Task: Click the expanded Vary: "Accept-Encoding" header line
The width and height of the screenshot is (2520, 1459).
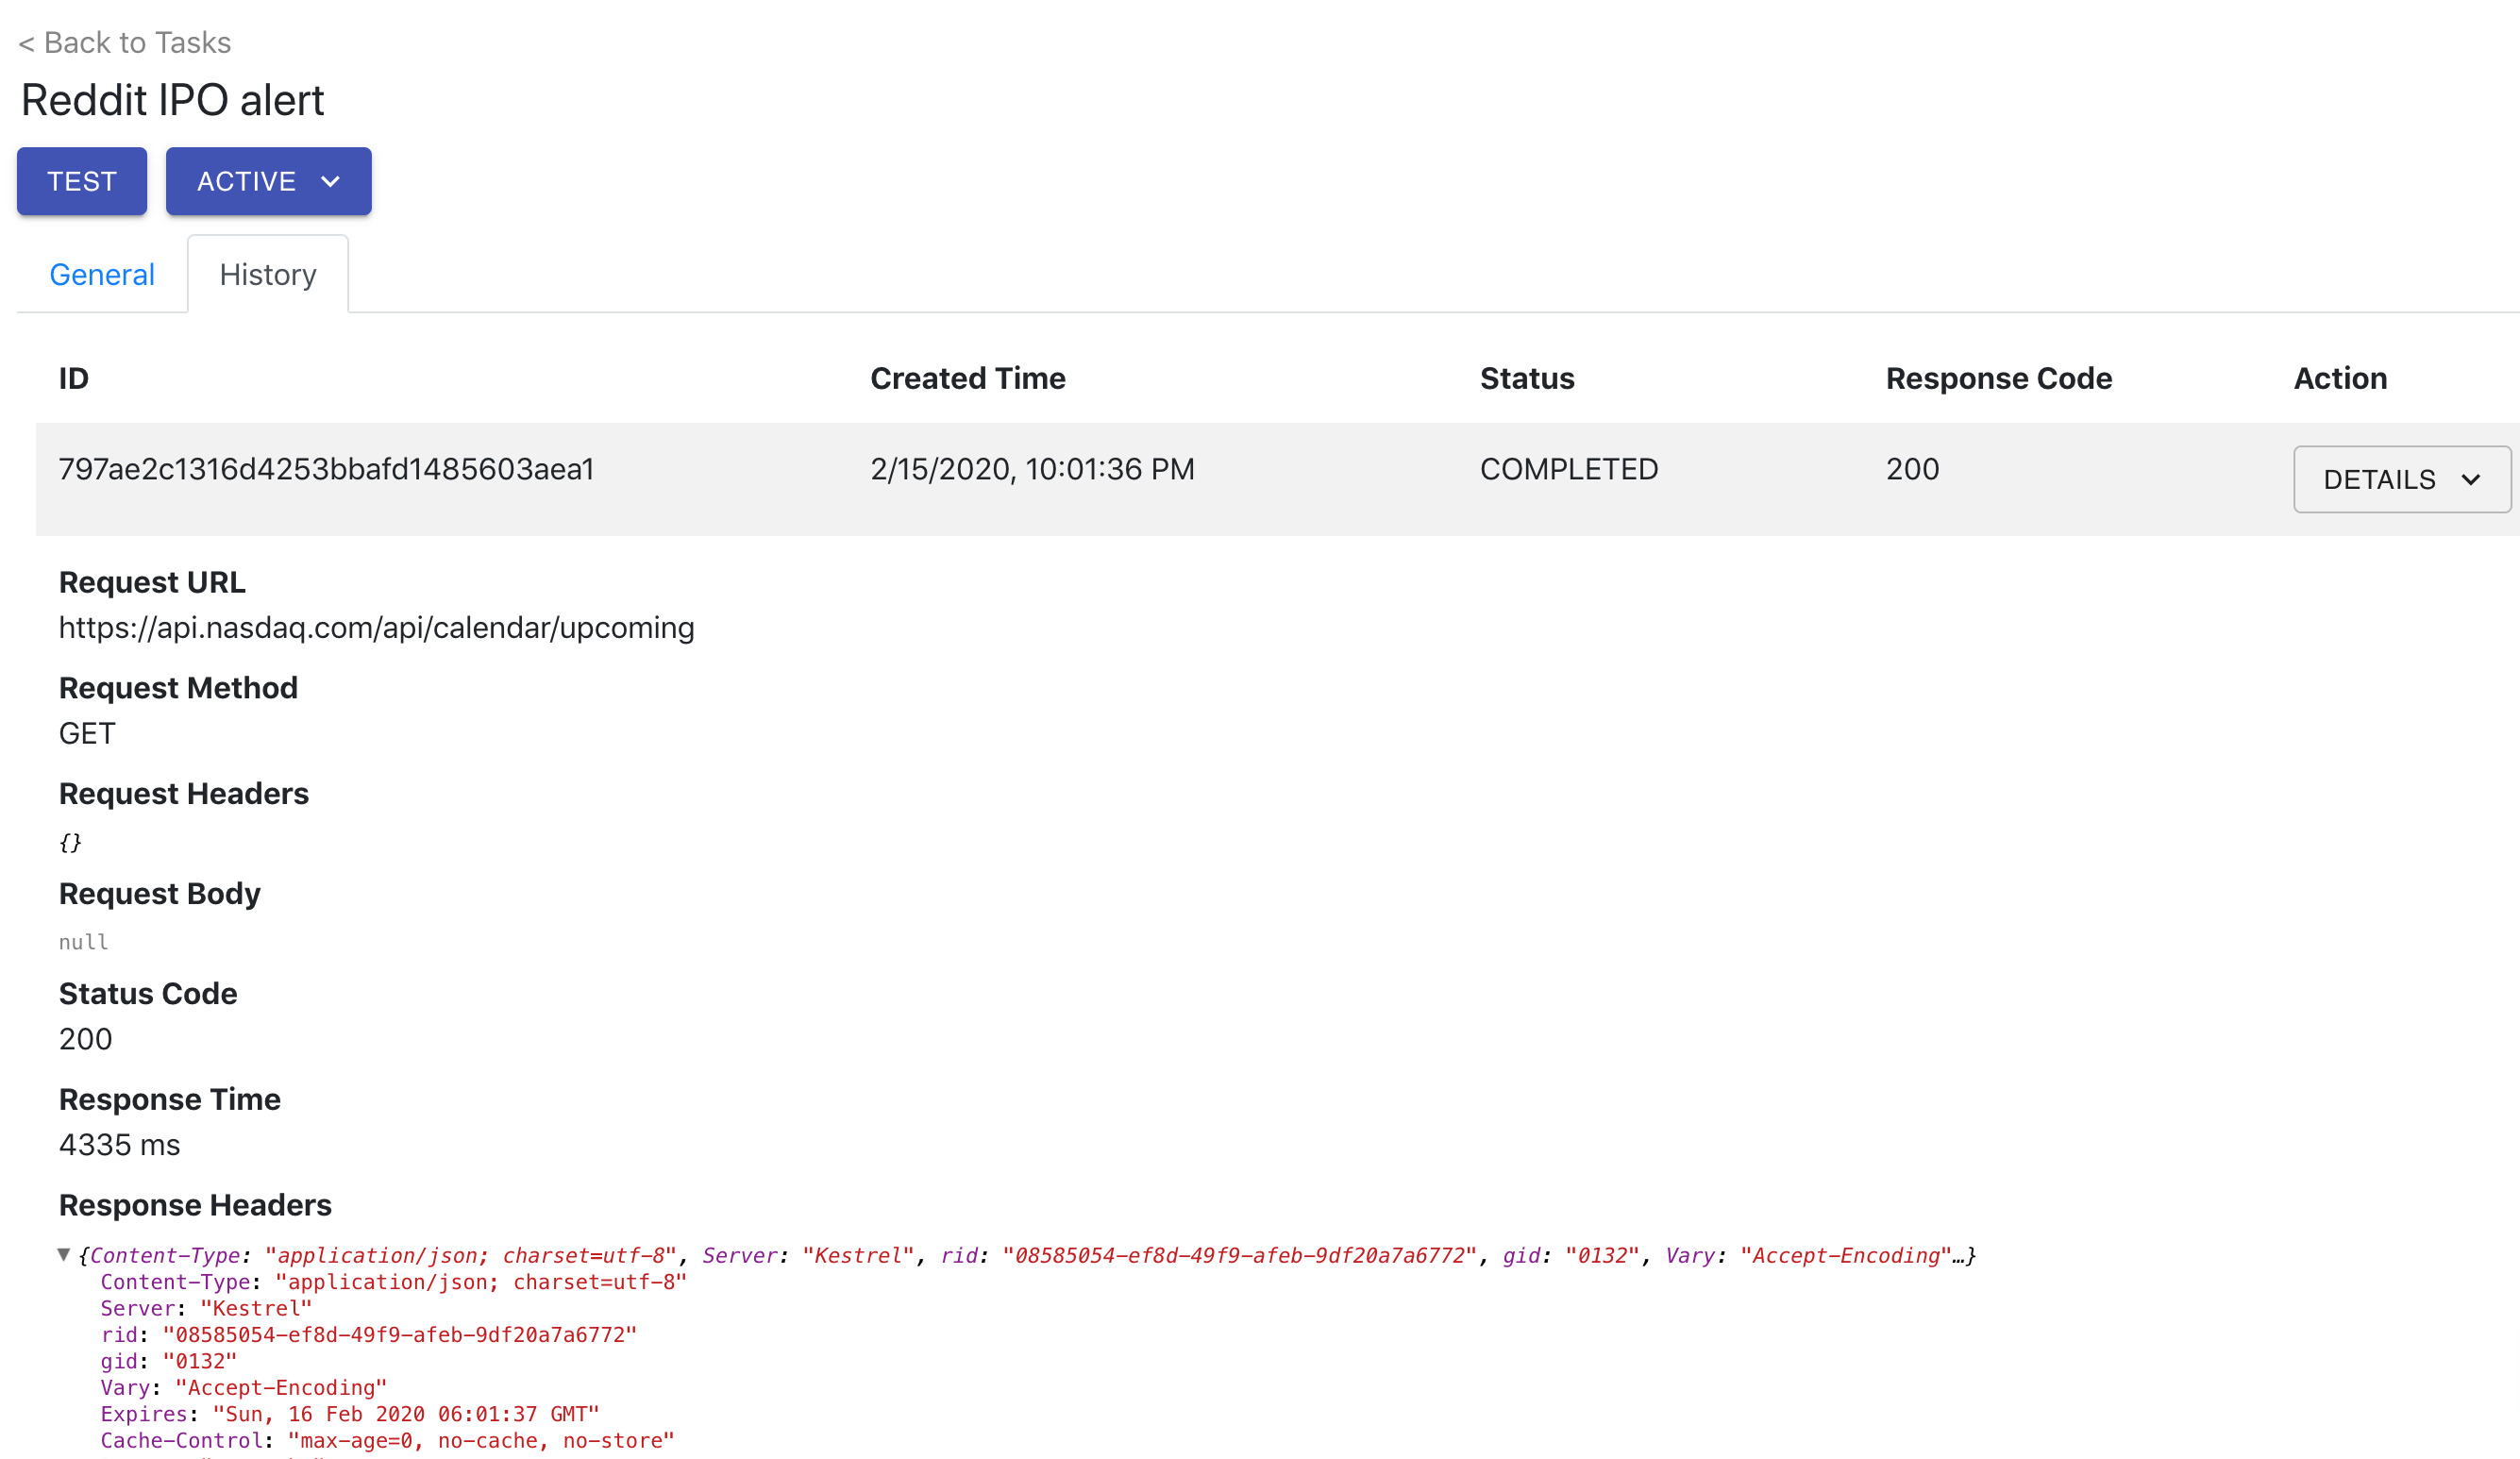Action: (x=244, y=1387)
